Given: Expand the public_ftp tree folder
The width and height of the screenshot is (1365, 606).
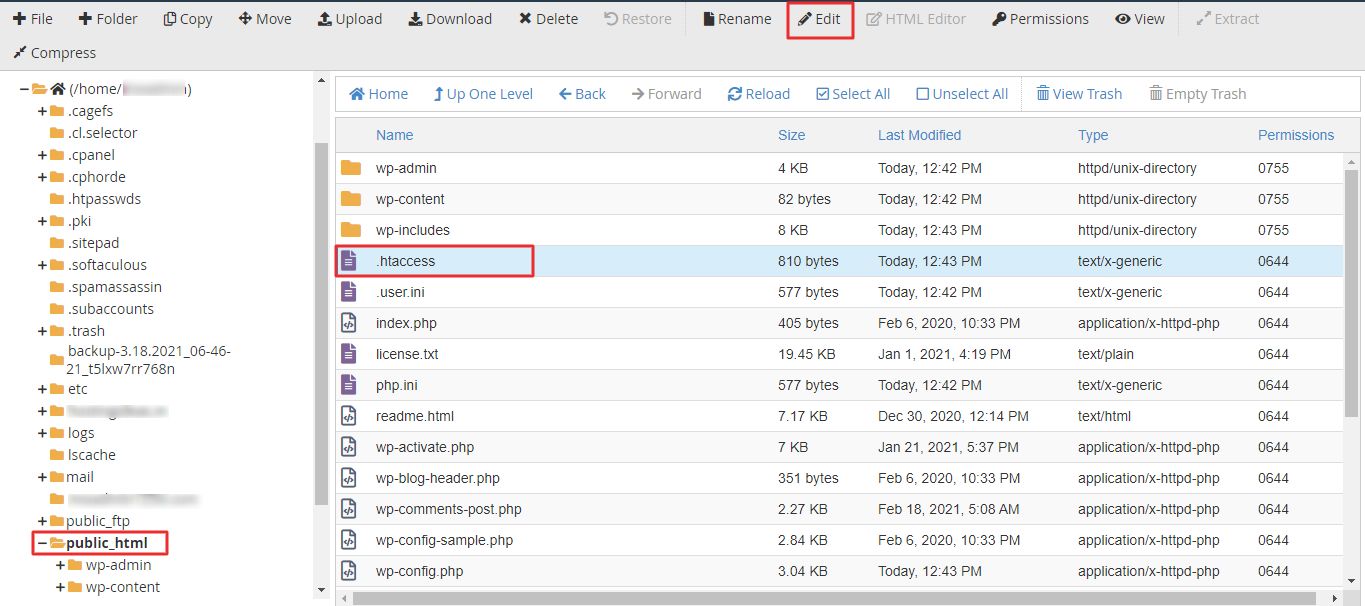Looking at the screenshot, I should (x=42, y=521).
